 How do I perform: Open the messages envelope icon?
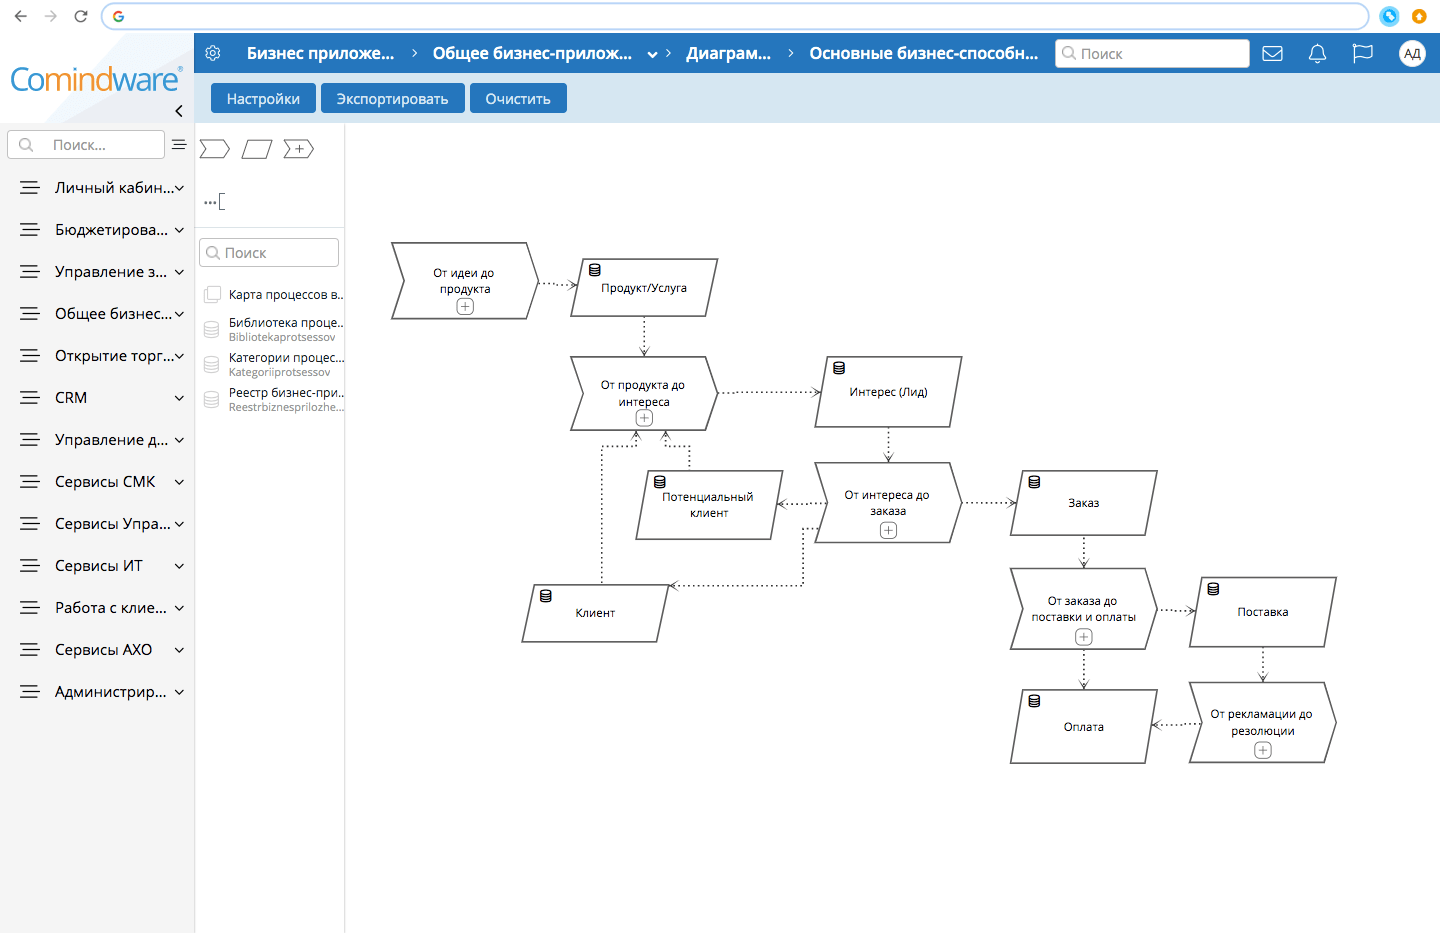coord(1272,54)
